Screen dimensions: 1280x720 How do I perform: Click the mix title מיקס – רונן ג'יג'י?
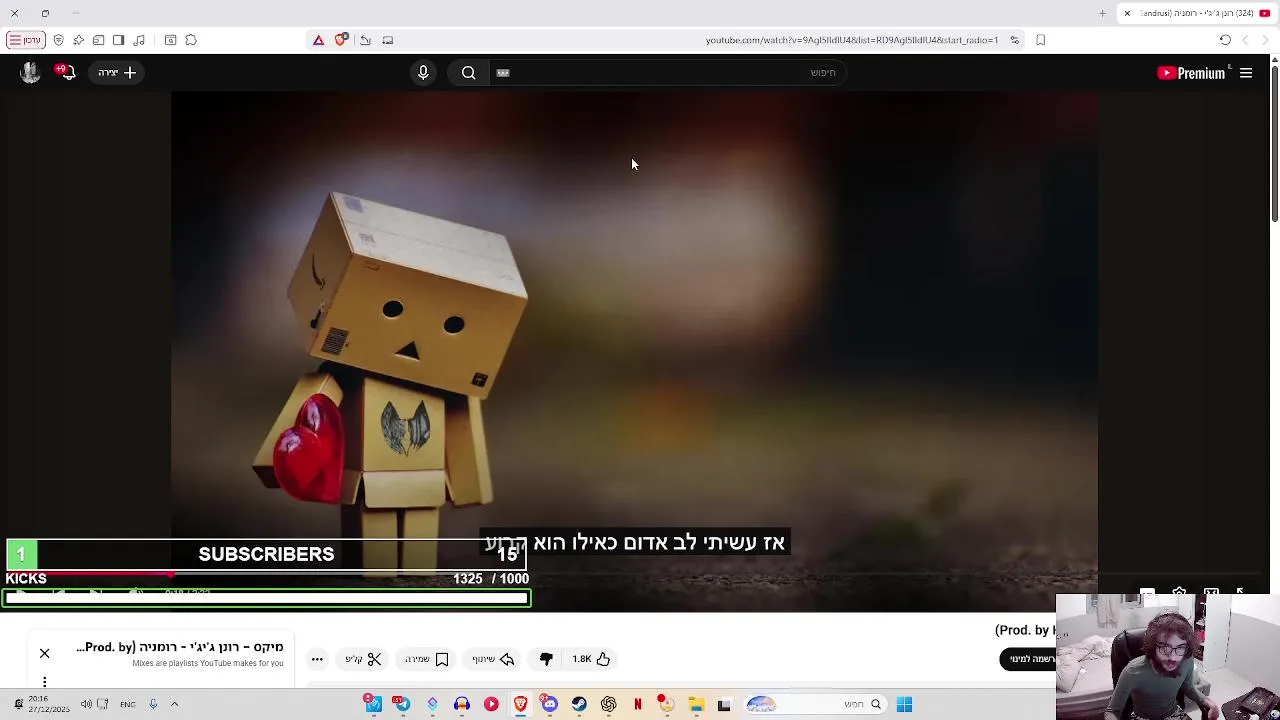[180, 647]
